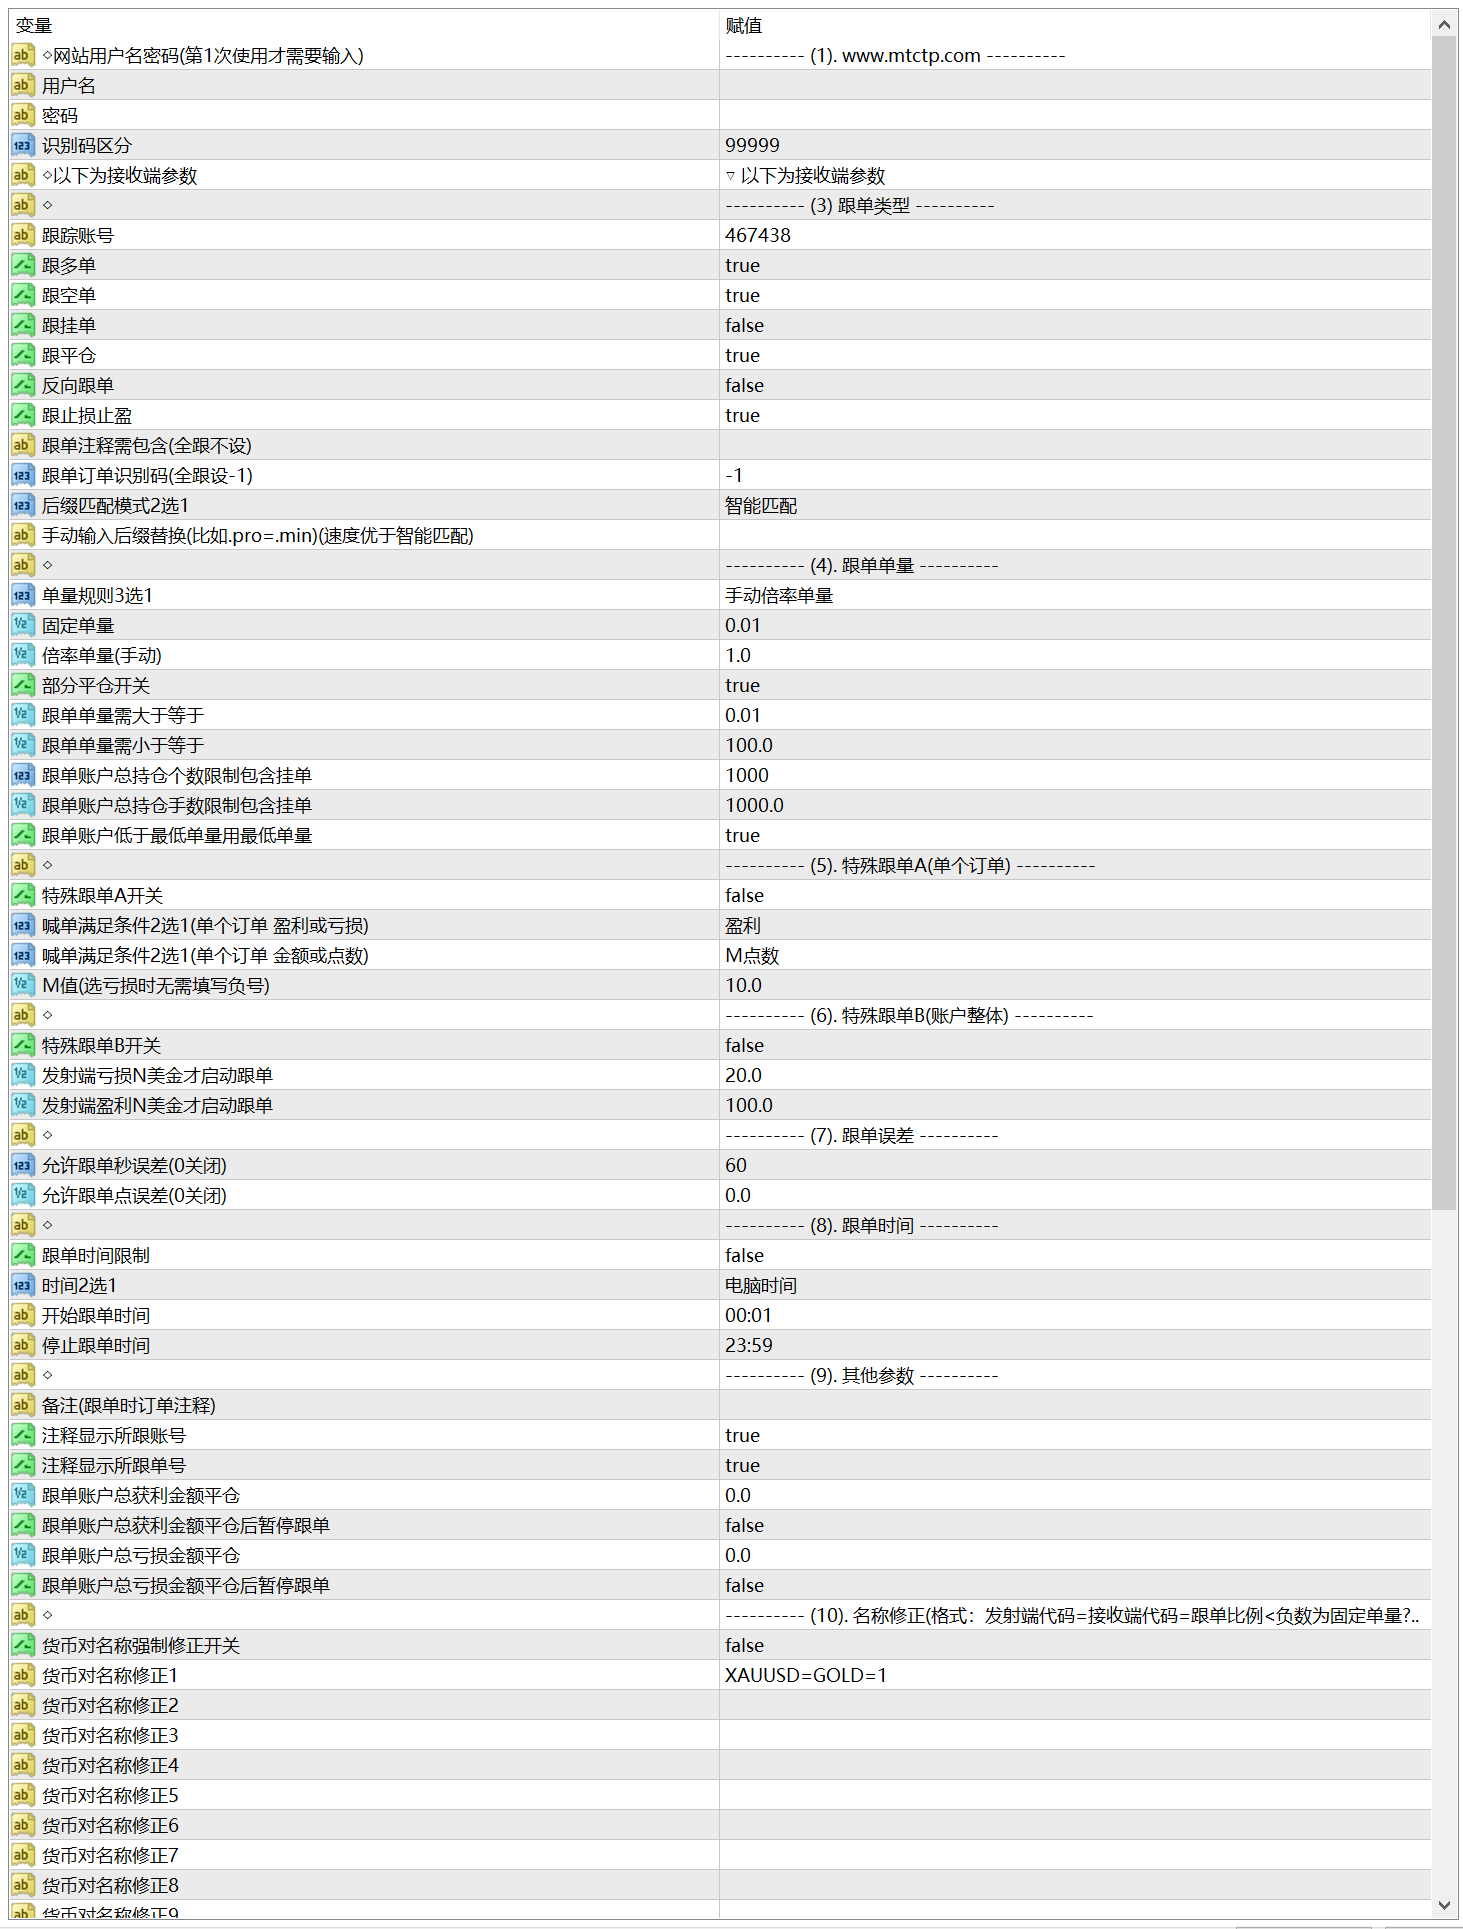Click the integer icon beside 后缀匹配模式2选1
1463x1929 pixels.
click(x=22, y=505)
